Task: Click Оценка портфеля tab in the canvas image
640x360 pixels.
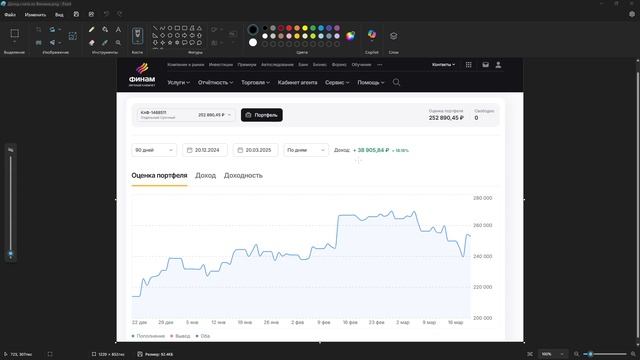Action: pyautogui.click(x=159, y=176)
